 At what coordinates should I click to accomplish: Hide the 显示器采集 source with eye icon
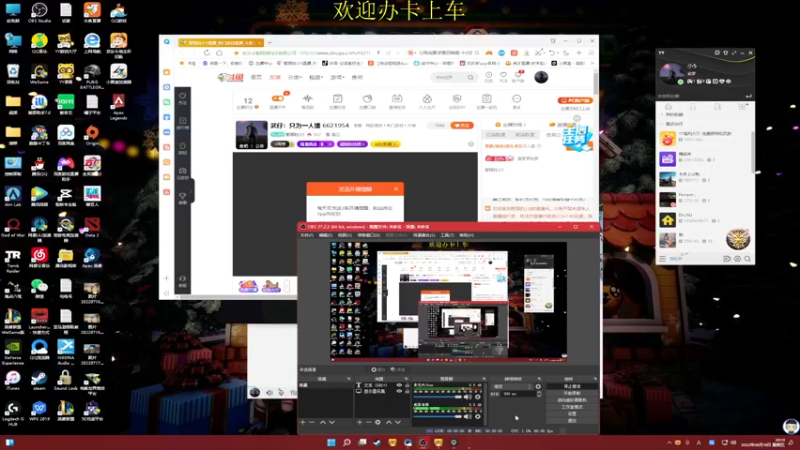pos(399,391)
